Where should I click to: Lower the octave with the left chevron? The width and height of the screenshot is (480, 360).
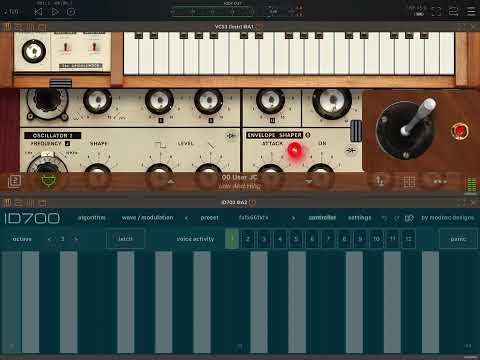coord(50,239)
